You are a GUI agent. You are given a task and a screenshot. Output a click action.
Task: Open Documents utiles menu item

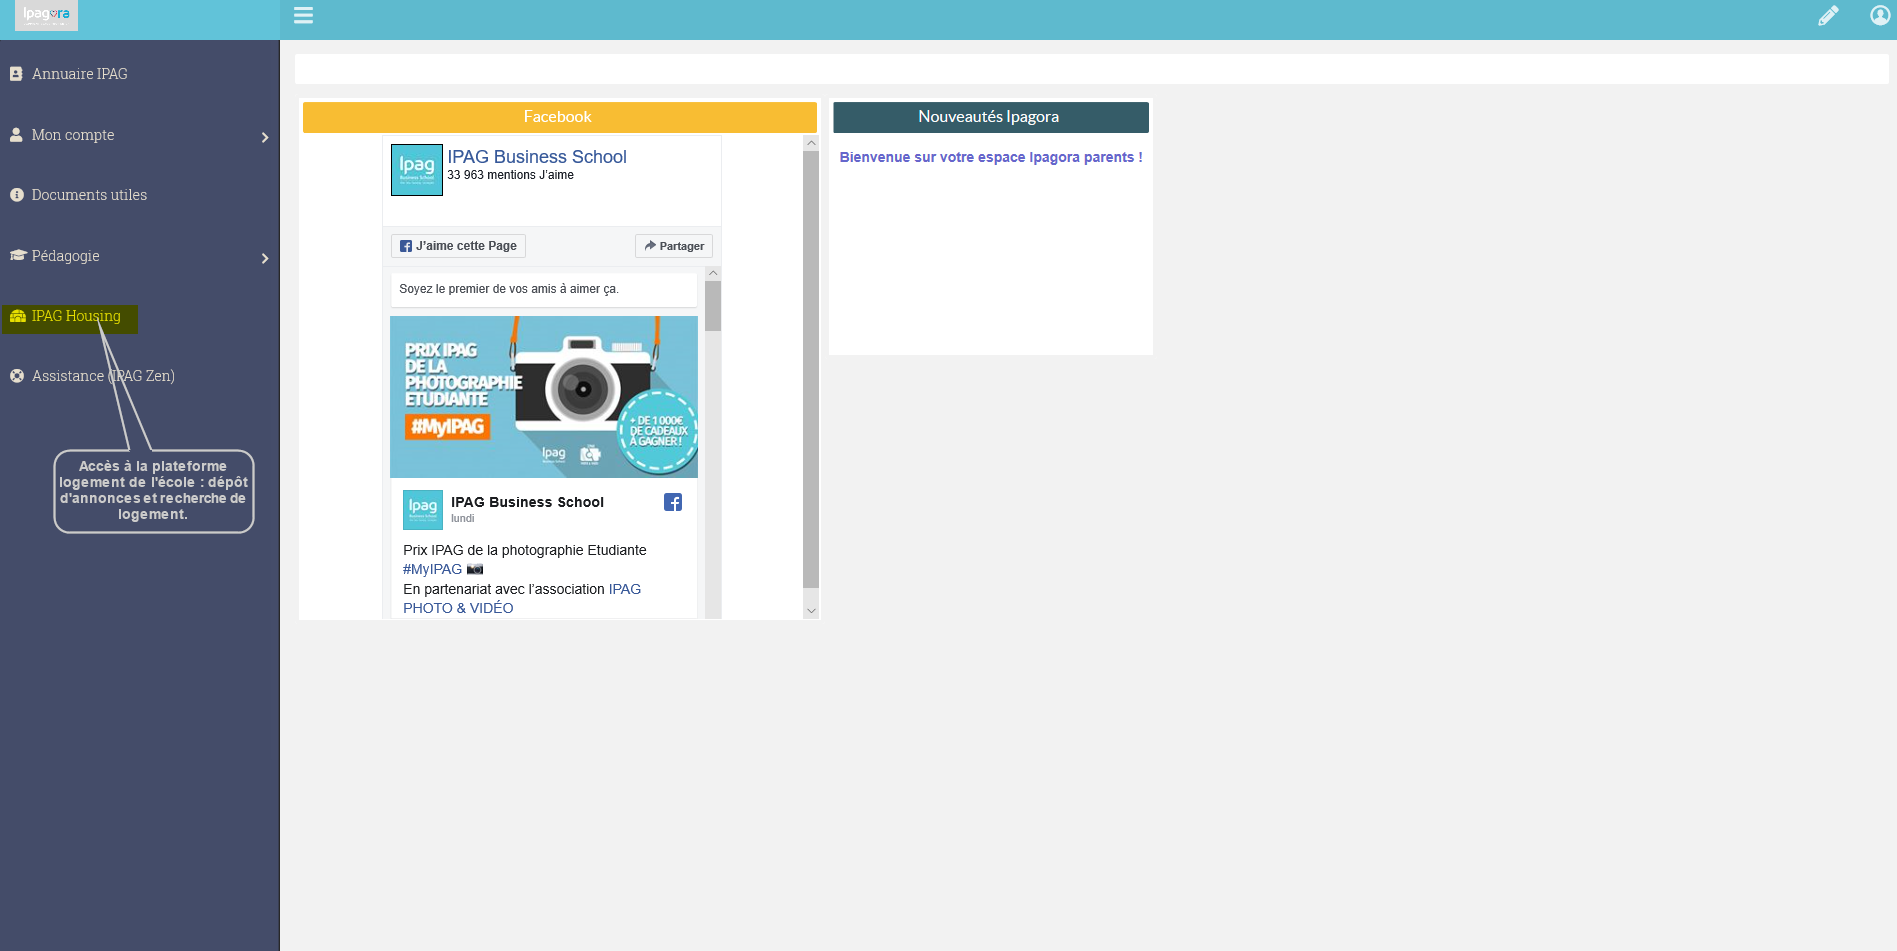pos(89,195)
